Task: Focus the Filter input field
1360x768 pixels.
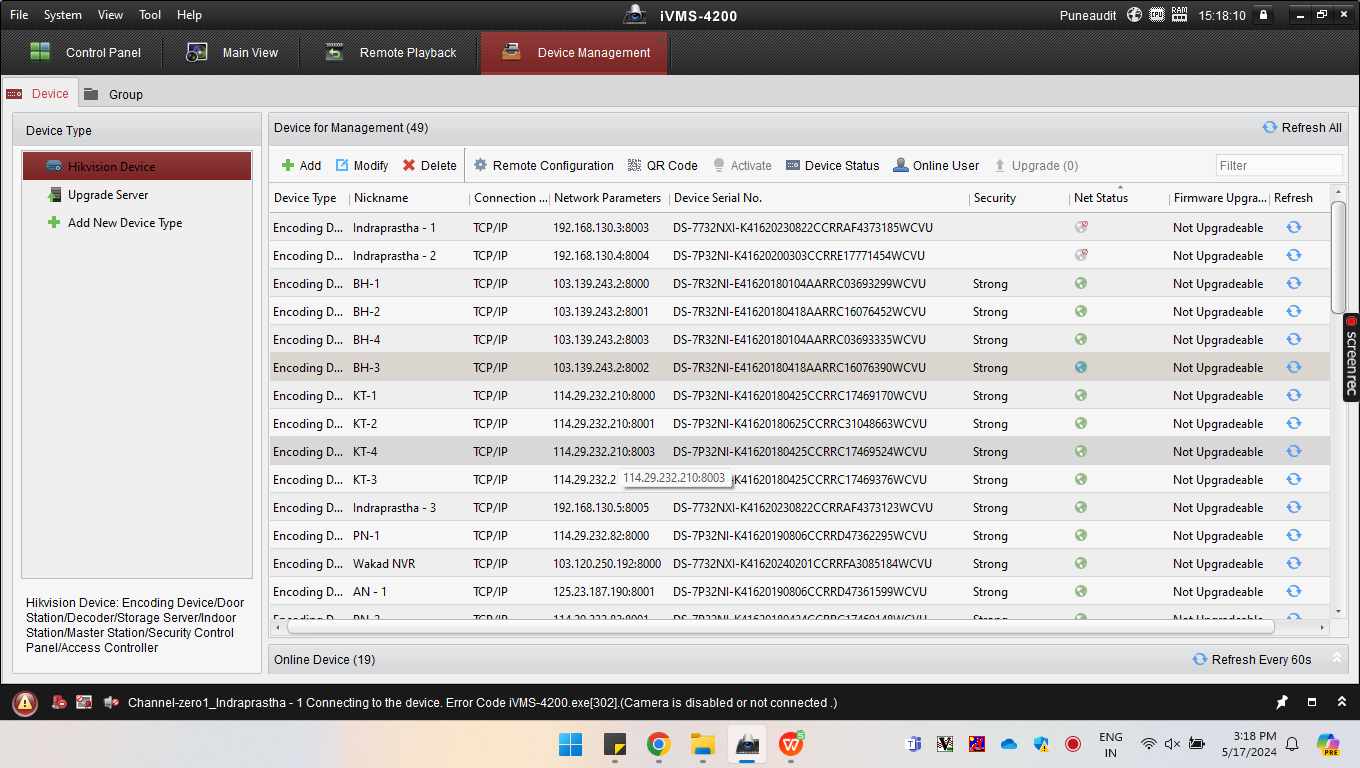Action: [1279, 166]
